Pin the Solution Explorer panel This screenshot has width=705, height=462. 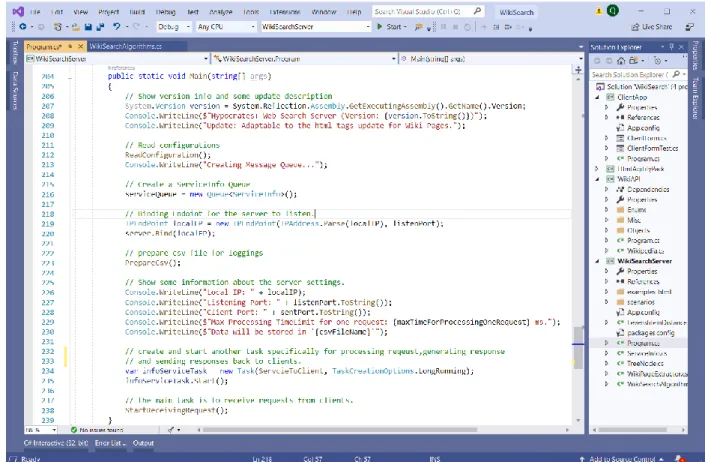(x=671, y=47)
